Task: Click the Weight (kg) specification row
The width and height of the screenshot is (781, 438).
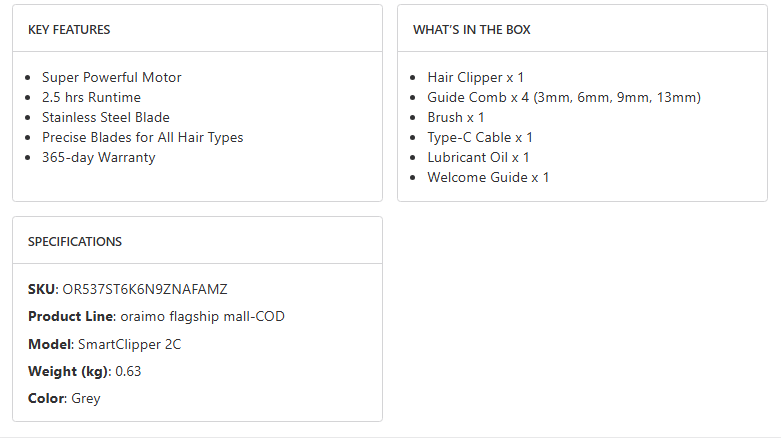Action: (85, 371)
